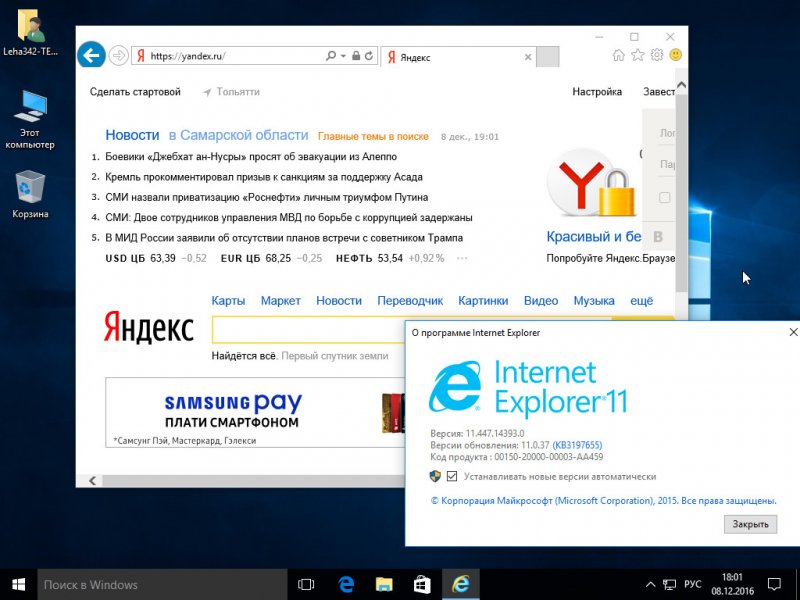Open the news item about Алеппо evacuation
Viewport: 800px width, 600px height.
(251, 157)
